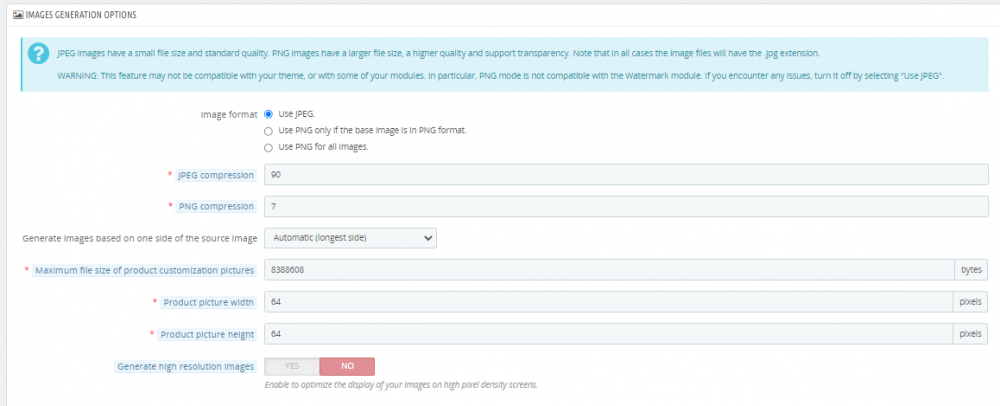This screenshot has width=1000, height=406.
Task: Click the Images Generation Options panel heading
Action: (81, 15)
